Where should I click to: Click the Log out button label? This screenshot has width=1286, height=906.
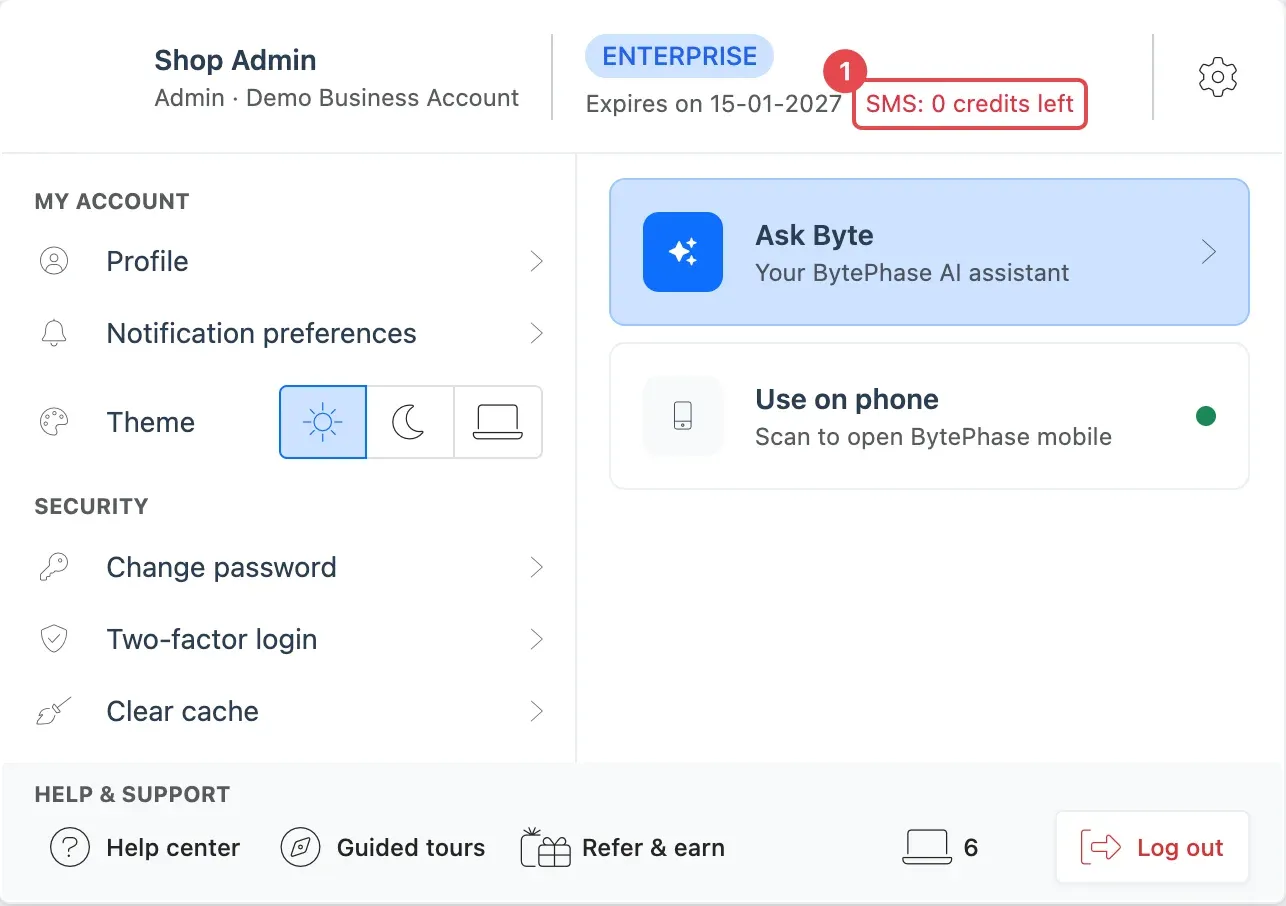(x=1180, y=848)
